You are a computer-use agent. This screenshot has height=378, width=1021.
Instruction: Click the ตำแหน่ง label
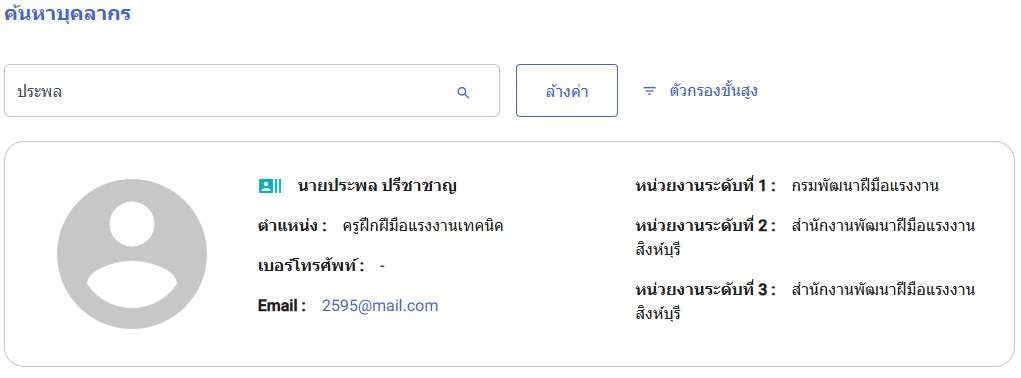click(292, 226)
